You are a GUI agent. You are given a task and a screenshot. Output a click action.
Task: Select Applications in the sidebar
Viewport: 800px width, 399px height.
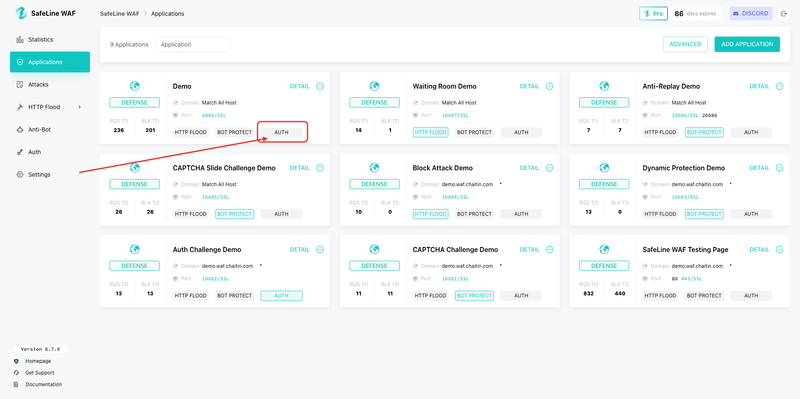(49, 62)
